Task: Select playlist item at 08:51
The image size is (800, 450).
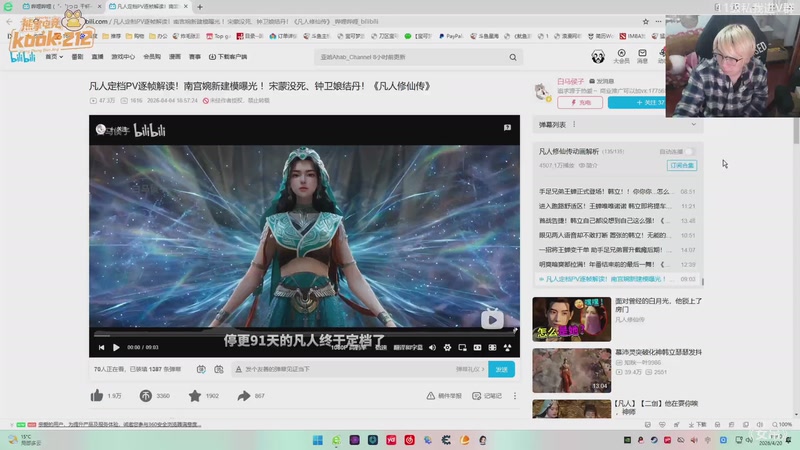Action: pos(617,192)
